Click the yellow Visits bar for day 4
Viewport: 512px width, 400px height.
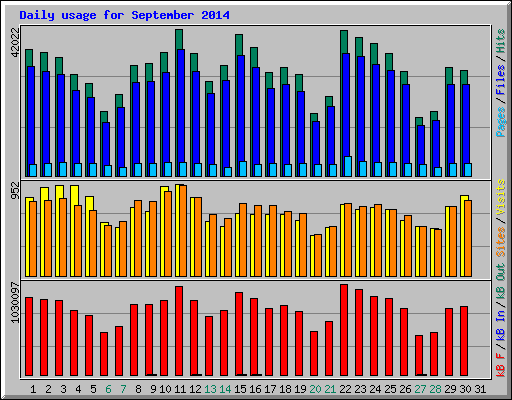[x=72, y=231]
